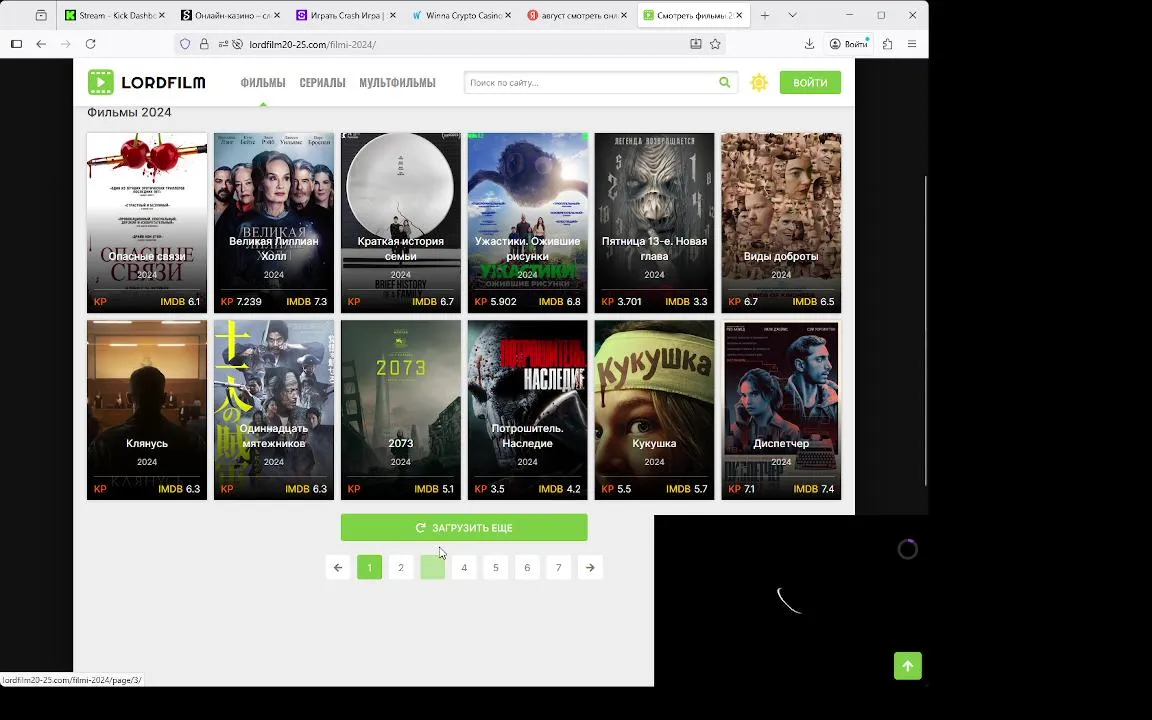1152x720 pixels.
Task: Click next page arrow in pagination
Action: [590, 567]
